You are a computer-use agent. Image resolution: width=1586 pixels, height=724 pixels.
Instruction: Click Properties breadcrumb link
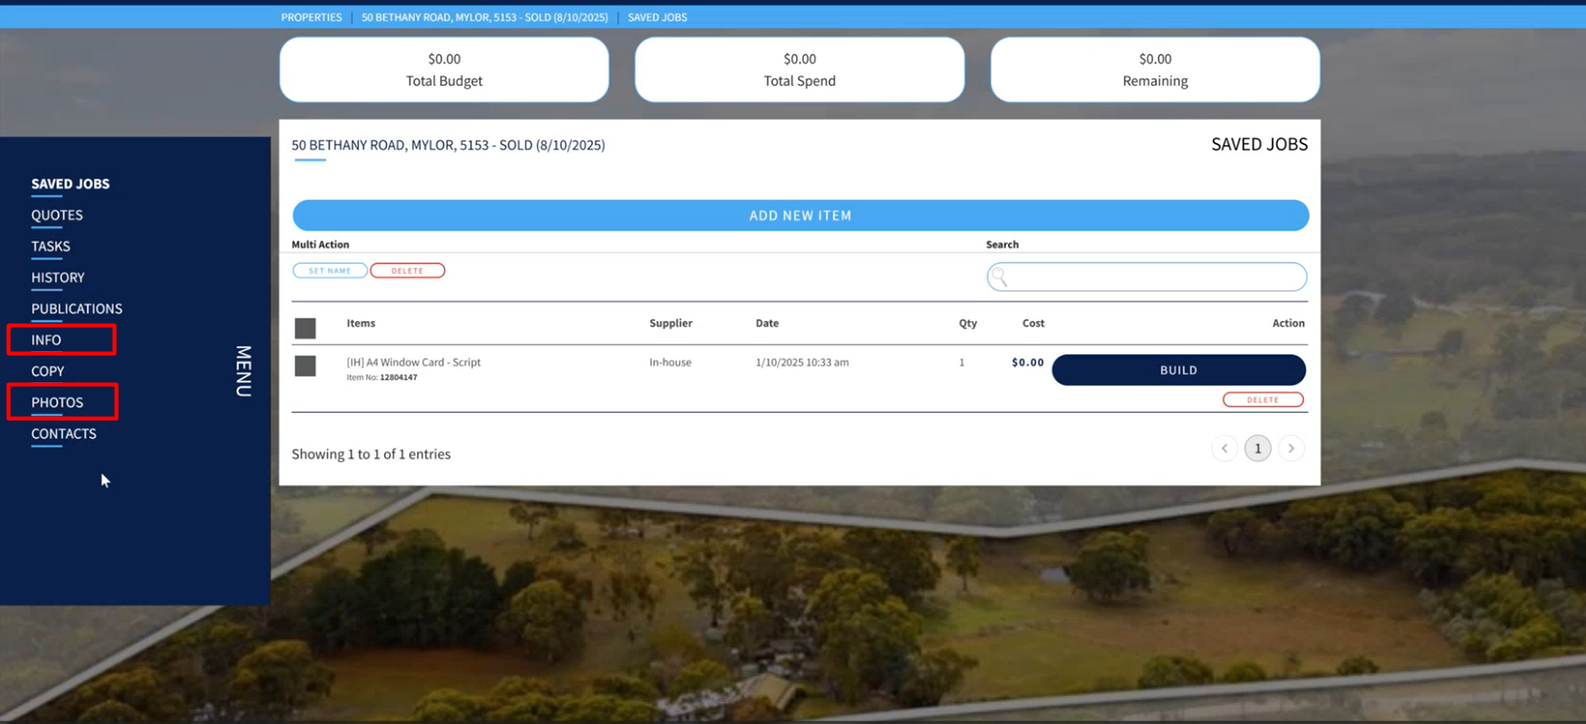click(311, 17)
